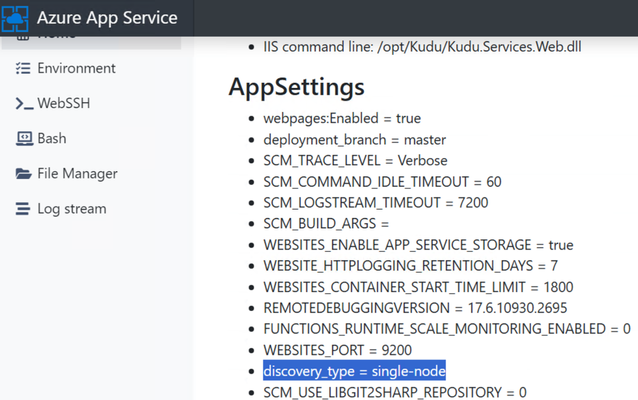This screenshot has width=638, height=400.
Task: Click the WEBSITES_PORT = 9200 entry
Action: pyautogui.click(x=337, y=350)
